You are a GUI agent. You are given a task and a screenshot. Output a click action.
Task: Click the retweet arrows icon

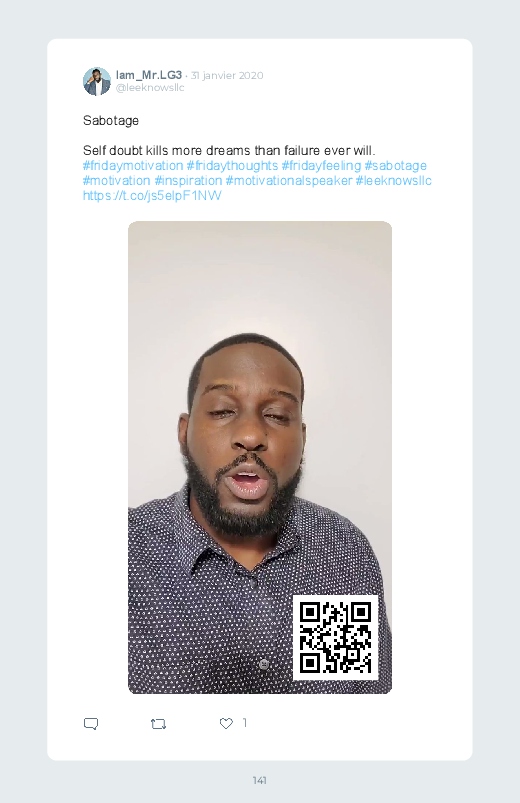pyautogui.click(x=158, y=724)
